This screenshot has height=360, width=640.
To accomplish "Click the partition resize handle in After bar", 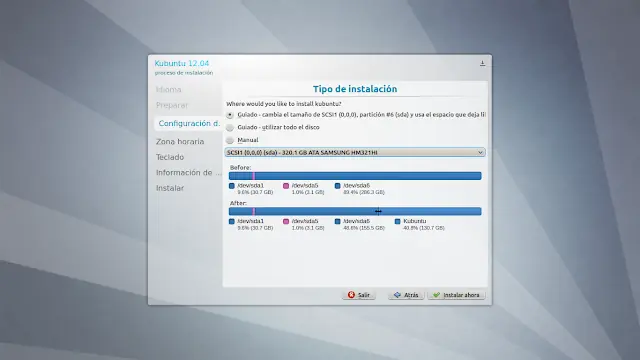I will pos(378,211).
